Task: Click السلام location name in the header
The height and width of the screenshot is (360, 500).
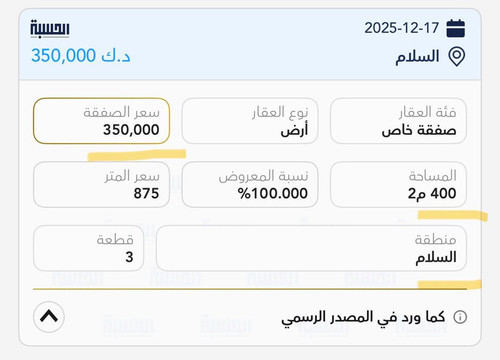Action: point(417,57)
